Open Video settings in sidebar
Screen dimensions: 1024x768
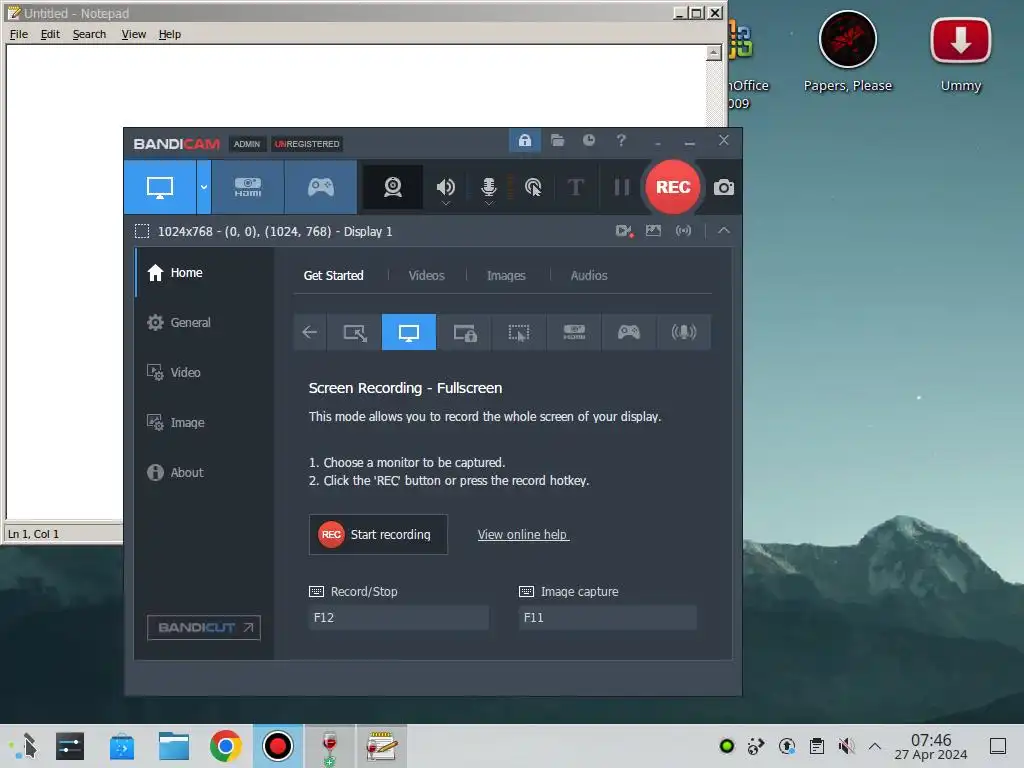pyautogui.click(x=205, y=372)
